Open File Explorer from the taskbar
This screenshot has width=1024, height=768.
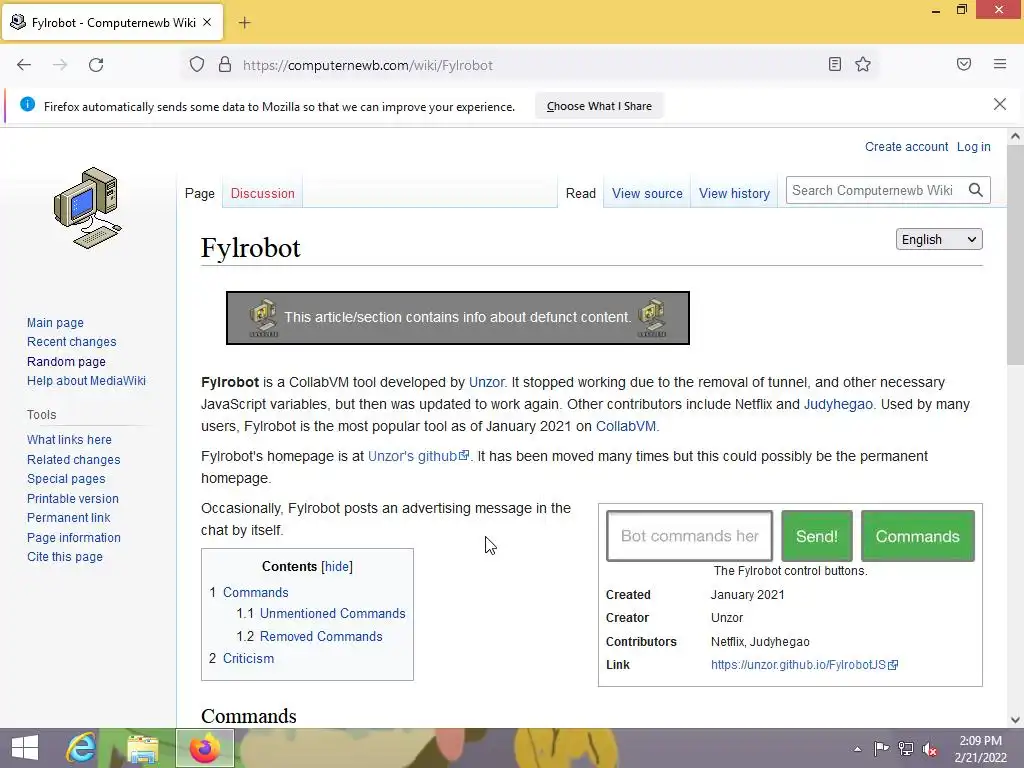click(142, 748)
